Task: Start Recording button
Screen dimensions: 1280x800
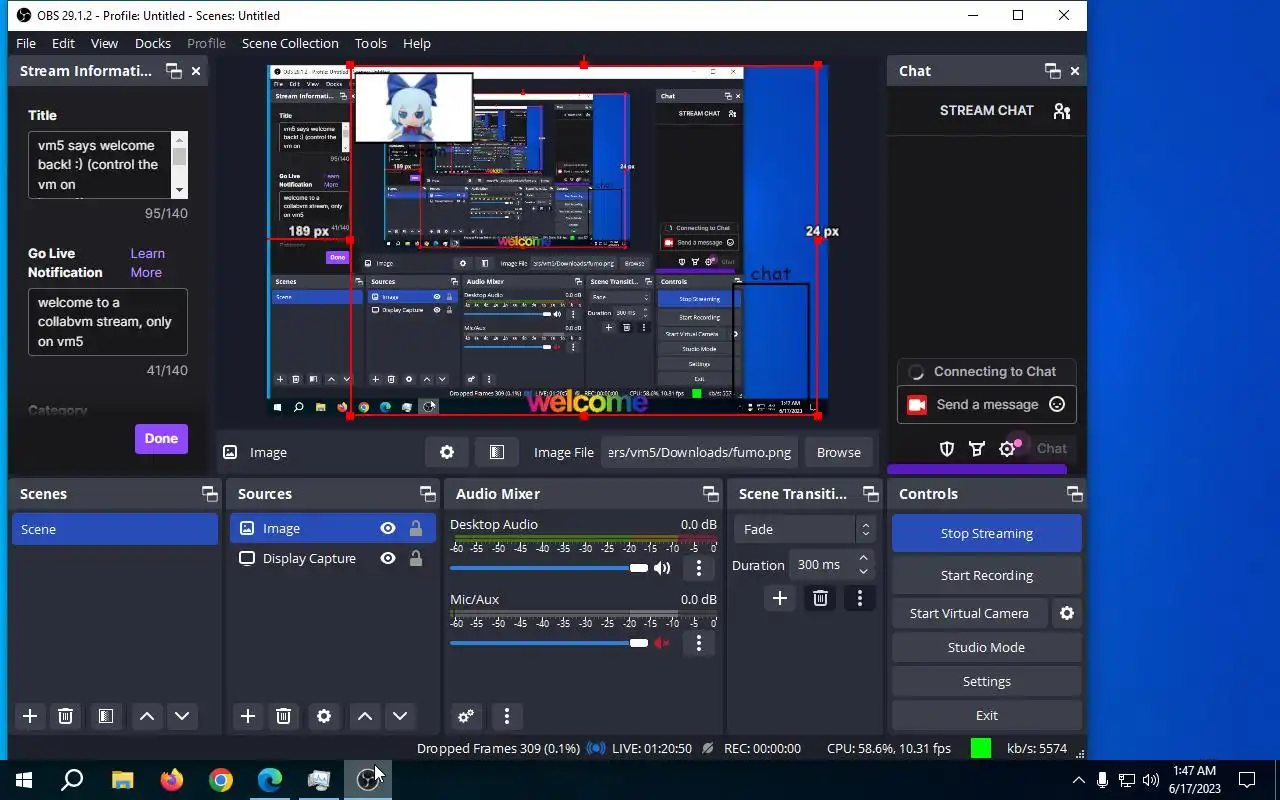Action: coord(986,575)
